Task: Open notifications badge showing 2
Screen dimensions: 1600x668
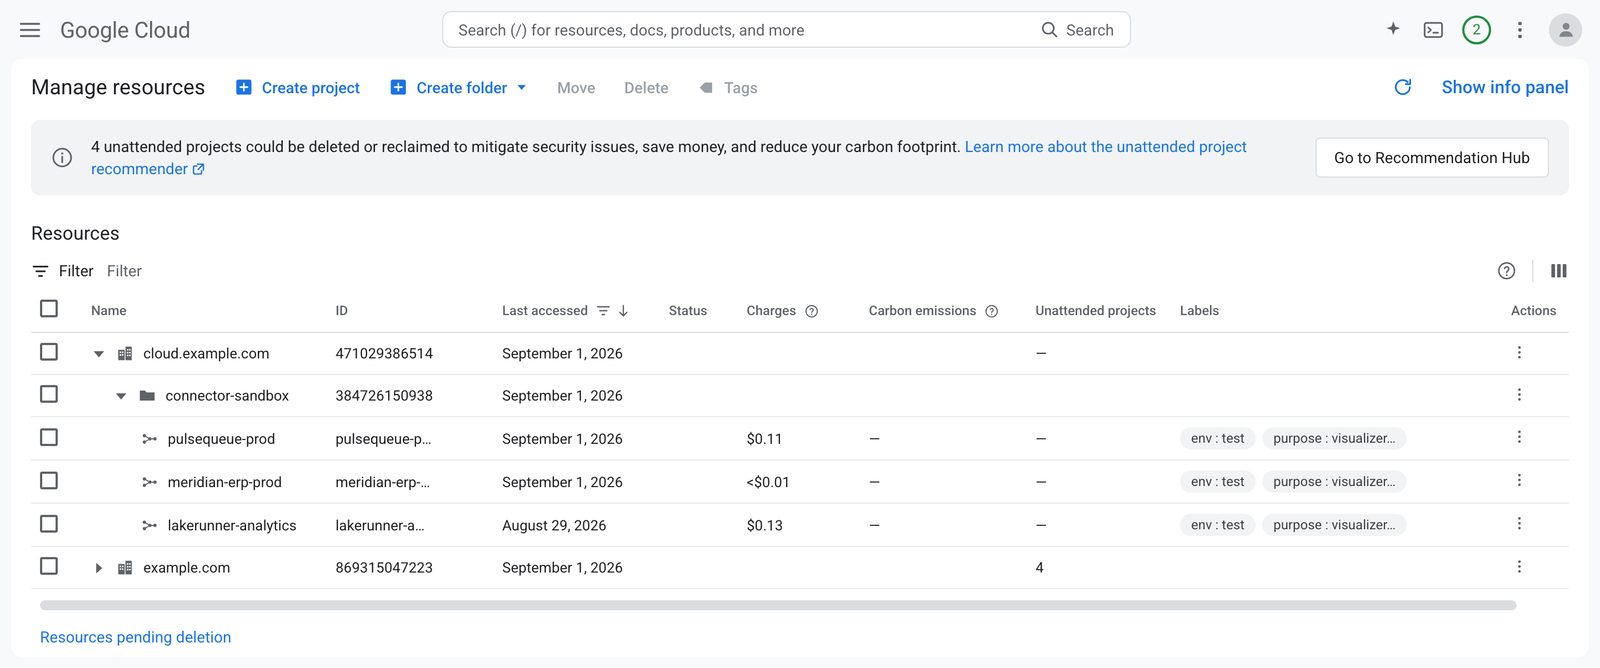Action: point(1476,30)
